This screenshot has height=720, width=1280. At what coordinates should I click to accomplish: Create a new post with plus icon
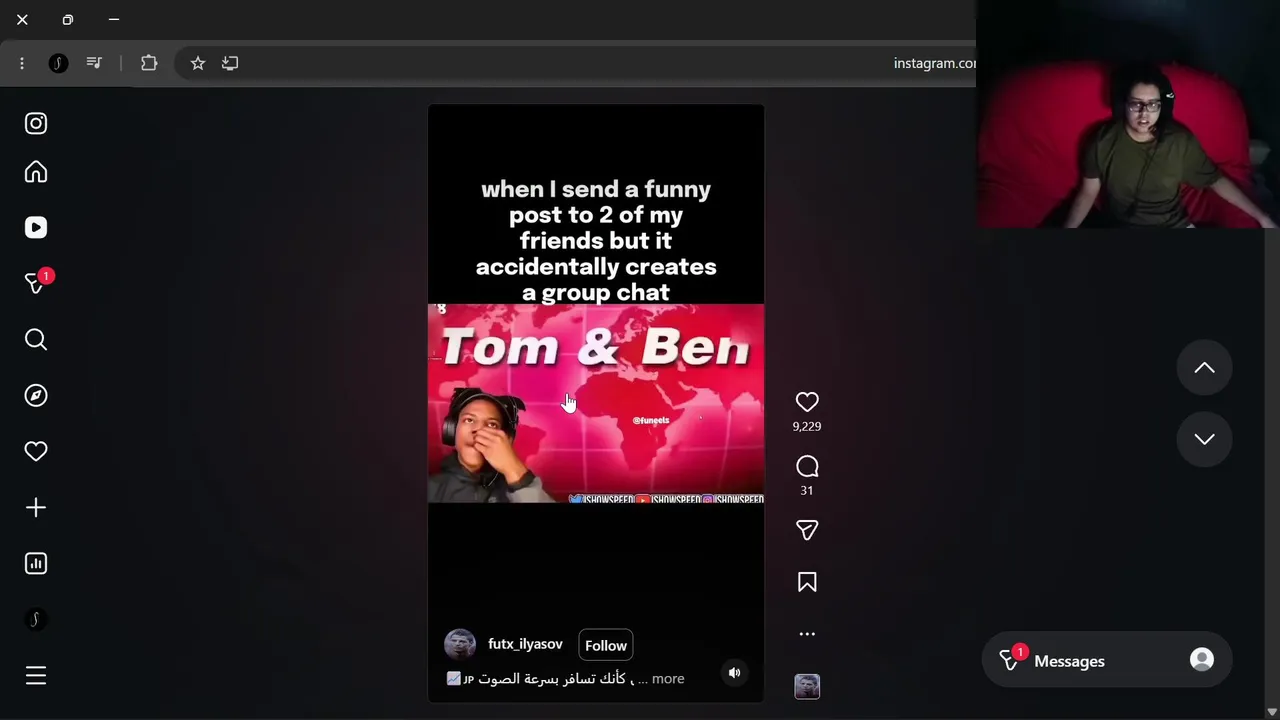pyautogui.click(x=36, y=508)
